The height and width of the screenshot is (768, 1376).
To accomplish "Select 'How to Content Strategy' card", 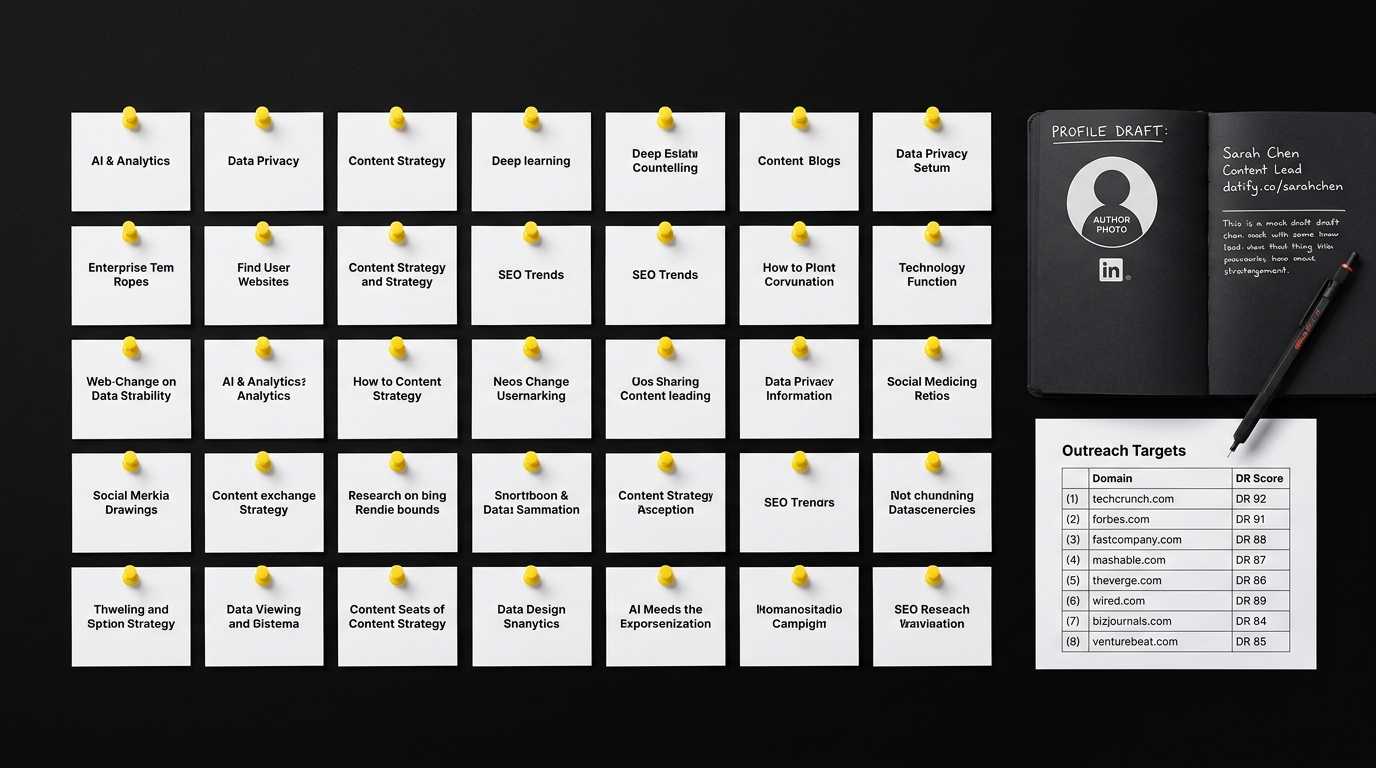I will pos(397,389).
